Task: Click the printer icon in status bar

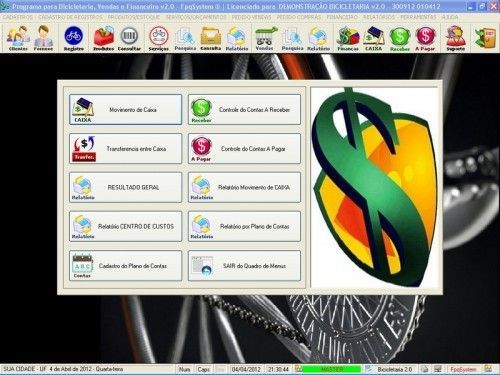Action: point(424,369)
